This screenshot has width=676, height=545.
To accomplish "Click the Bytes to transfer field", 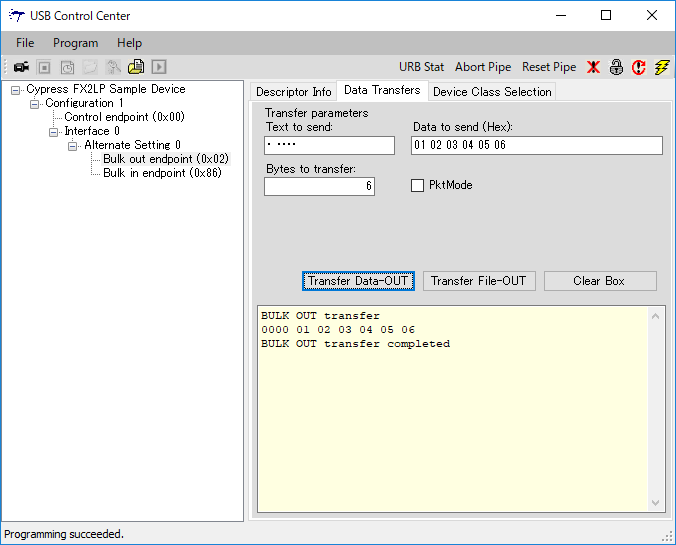I will click(319, 187).
